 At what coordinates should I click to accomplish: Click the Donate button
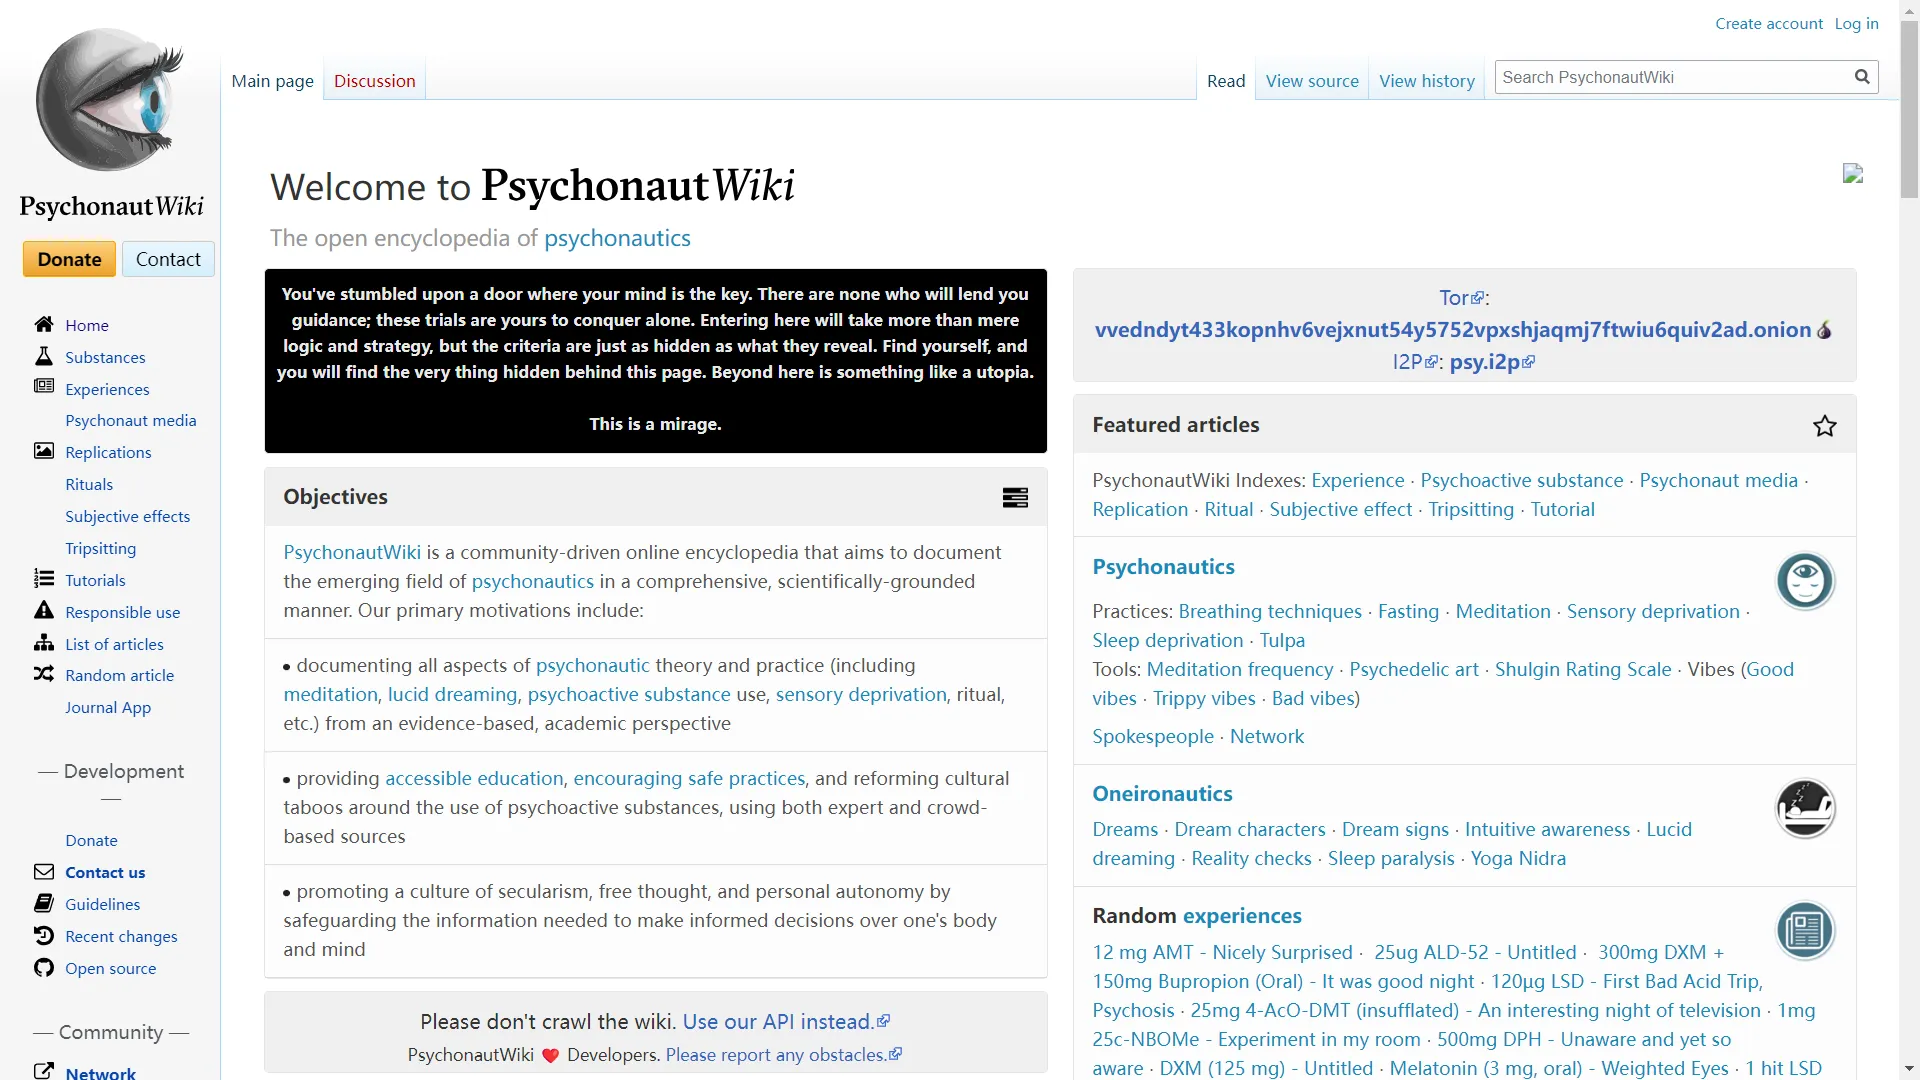pos(68,258)
